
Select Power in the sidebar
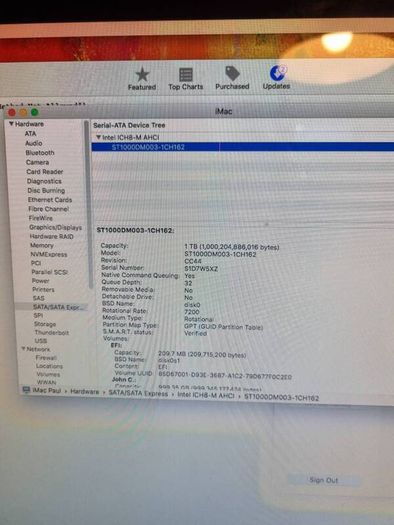pos(41,281)
